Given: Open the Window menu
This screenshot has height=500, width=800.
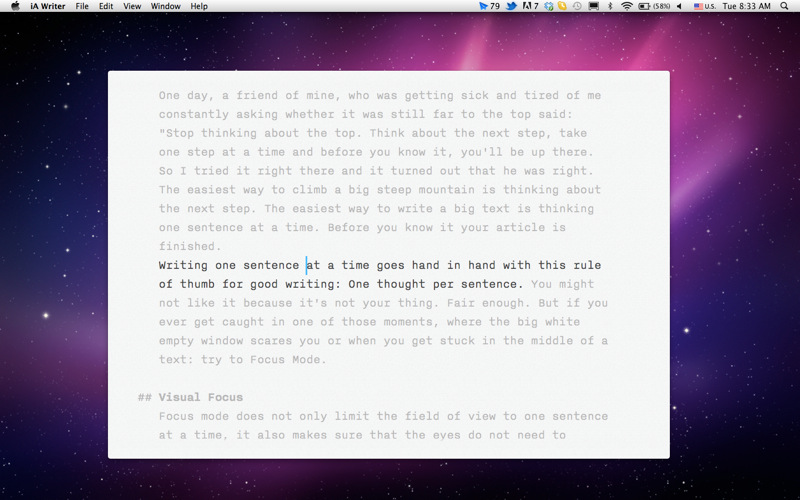Looking at the screenshot, I should (165, 6).
